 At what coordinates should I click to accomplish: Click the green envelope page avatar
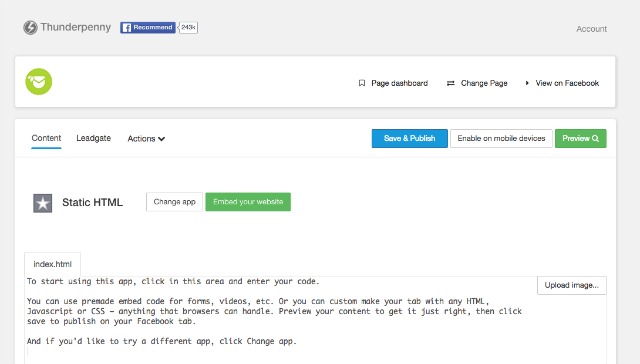coord(39,82)
